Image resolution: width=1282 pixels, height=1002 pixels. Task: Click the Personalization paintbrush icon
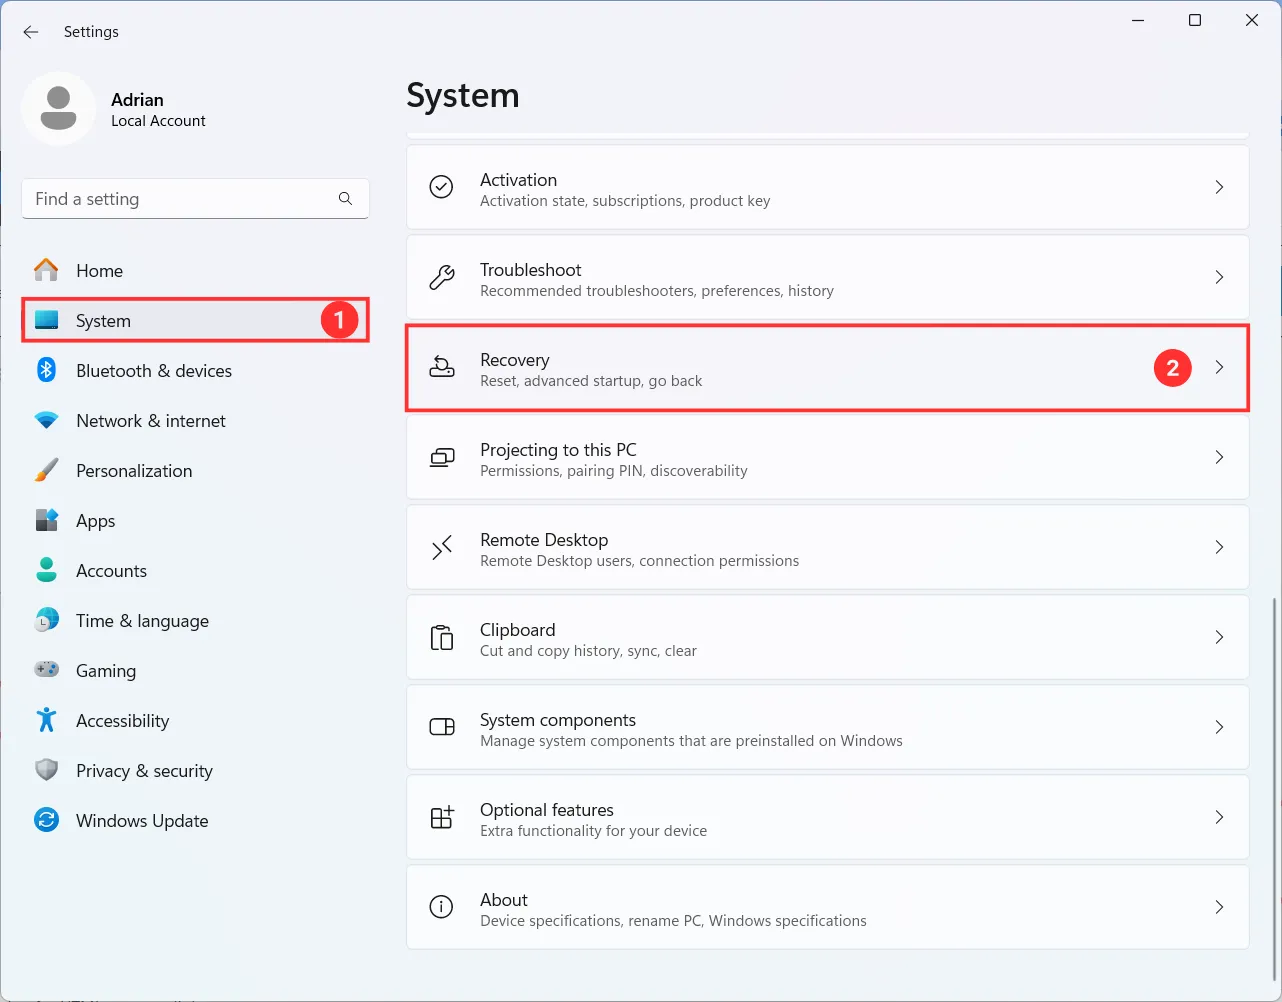(x=46, y=470)
